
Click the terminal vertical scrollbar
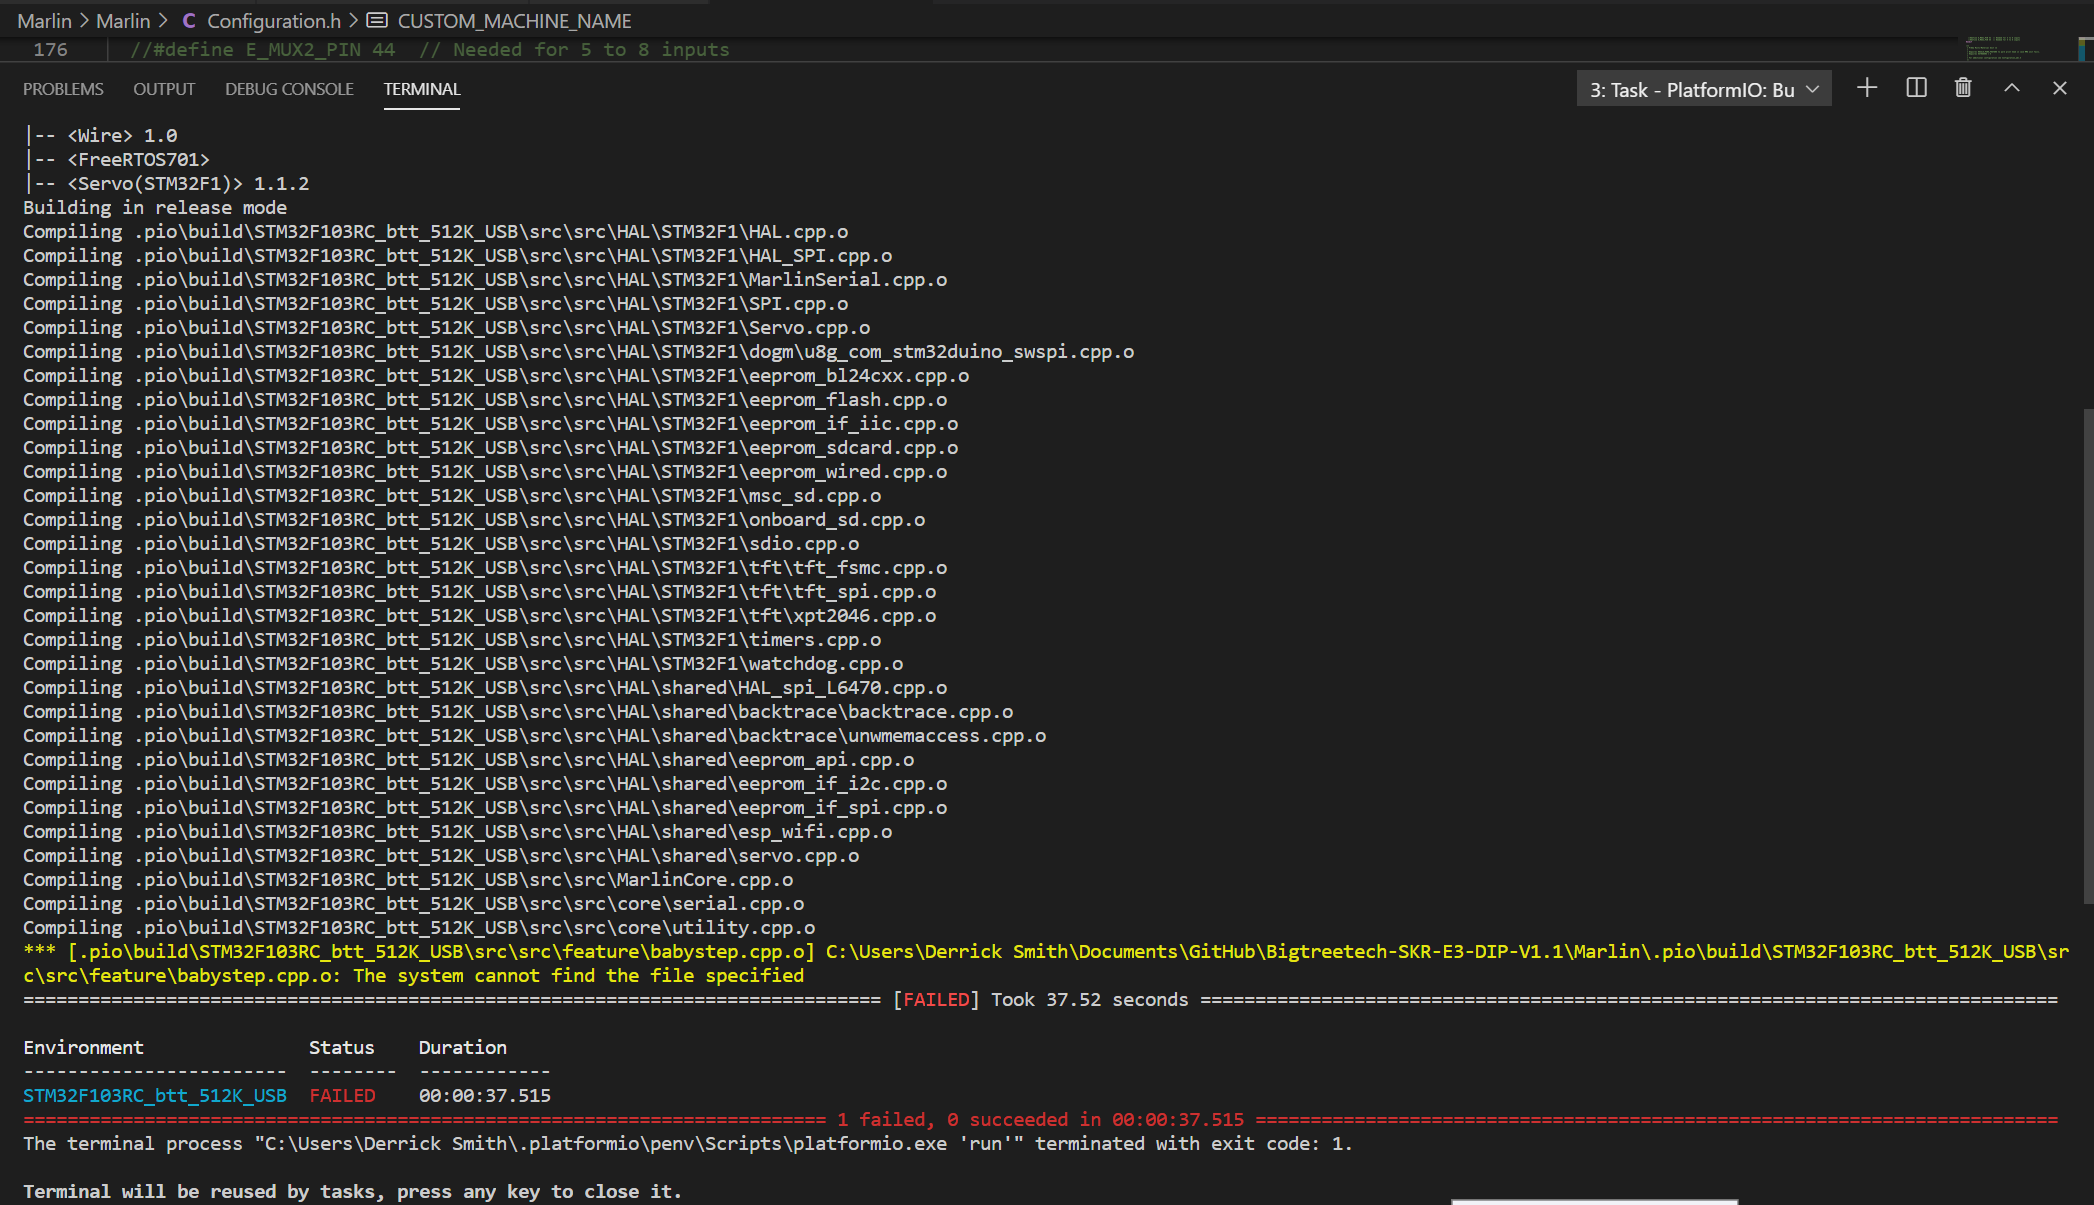click(x=2087, y=655)
